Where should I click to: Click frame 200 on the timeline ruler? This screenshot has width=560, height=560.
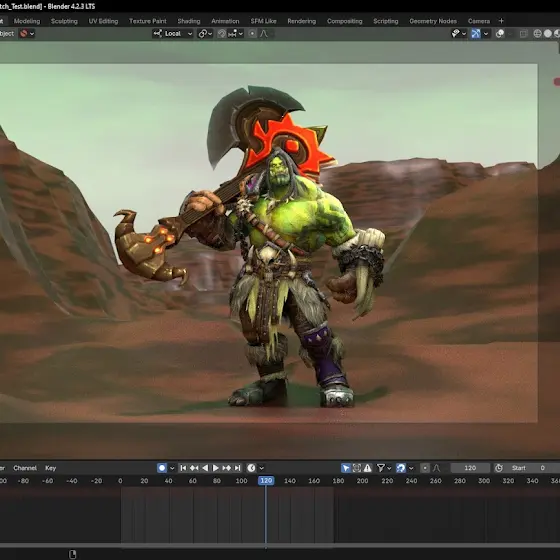click(362, 481)
